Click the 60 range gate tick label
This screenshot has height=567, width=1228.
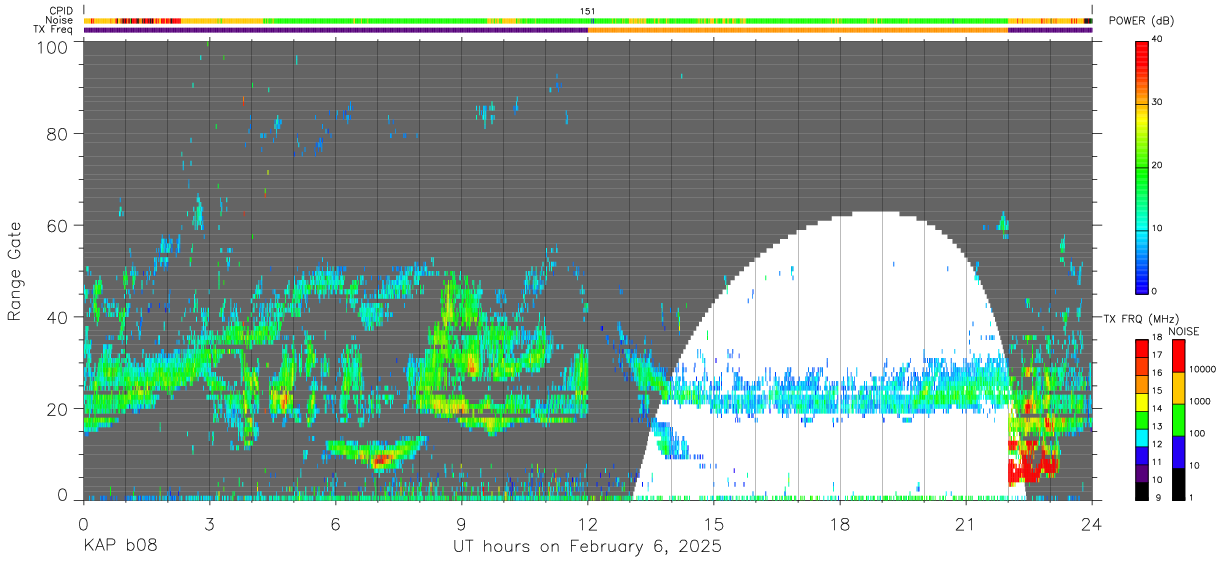(58, 225)
